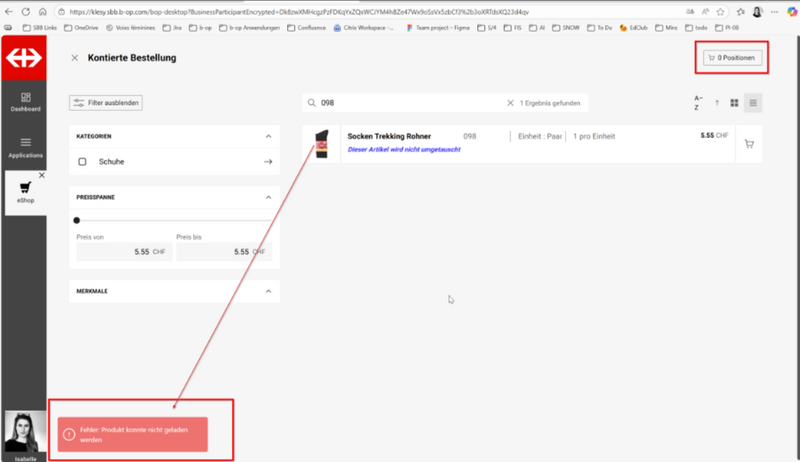Add Socken Trekking Rohner to cart
The height and width of the screenshot is (462, 800).
pyautogui.click(x=748, y=144)
